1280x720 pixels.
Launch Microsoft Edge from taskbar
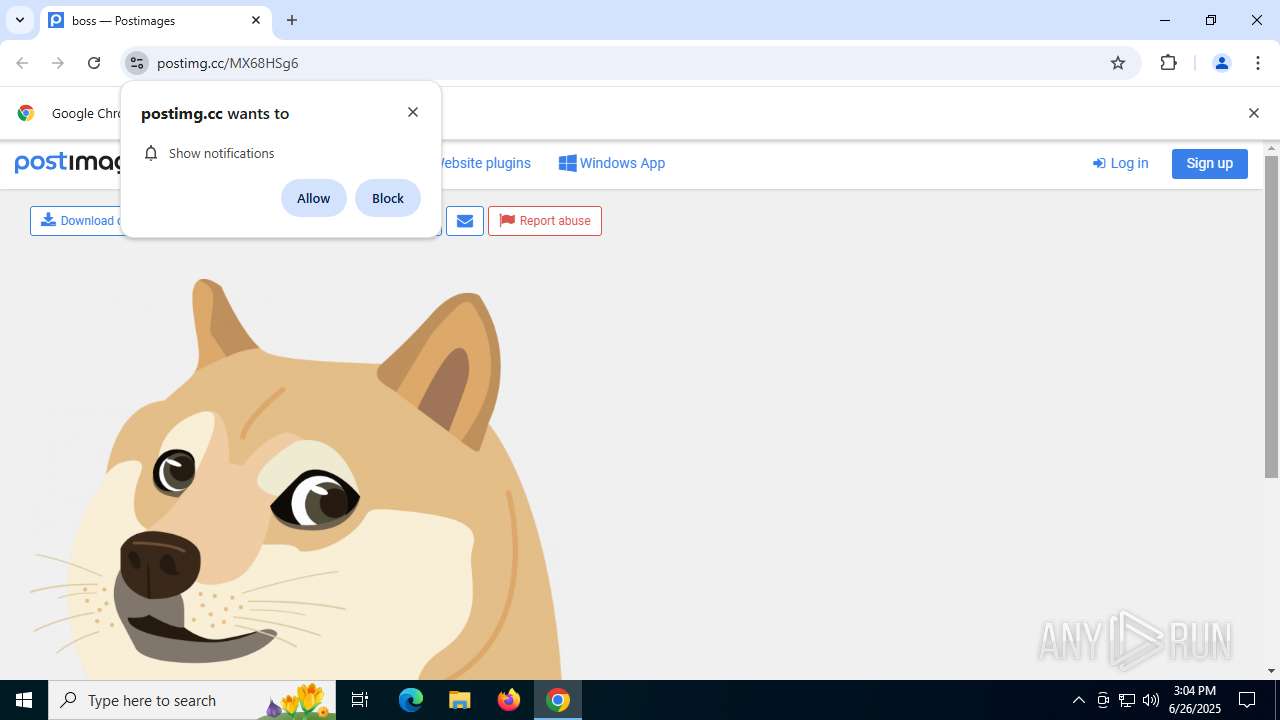click(411, 700)
